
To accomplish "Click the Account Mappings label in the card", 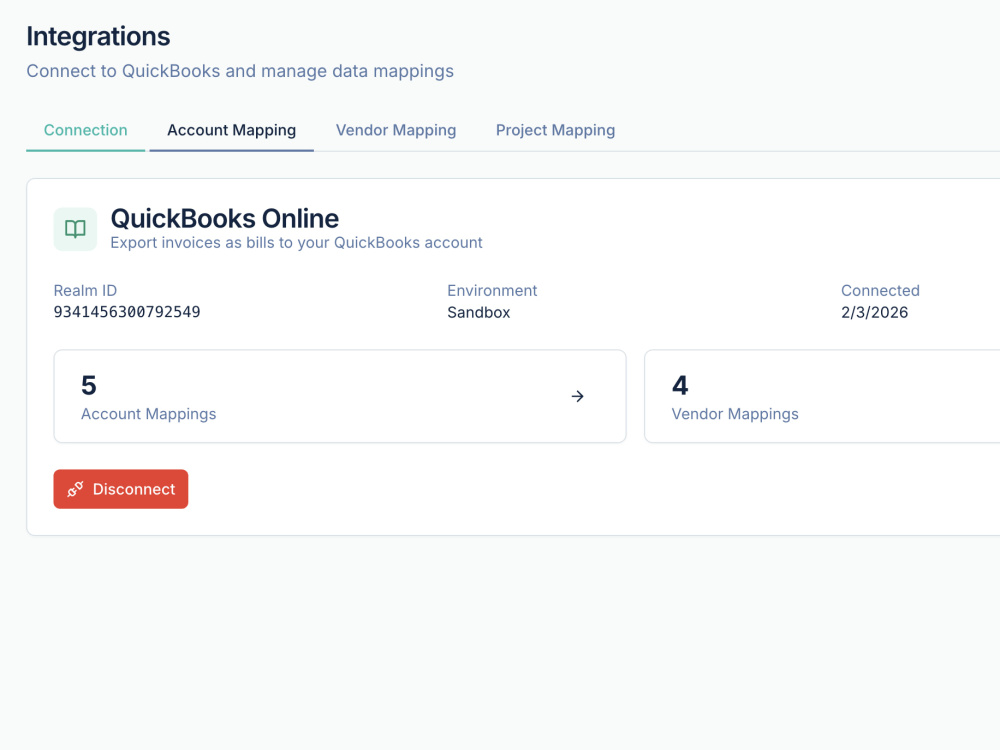I will click(149, 414).
